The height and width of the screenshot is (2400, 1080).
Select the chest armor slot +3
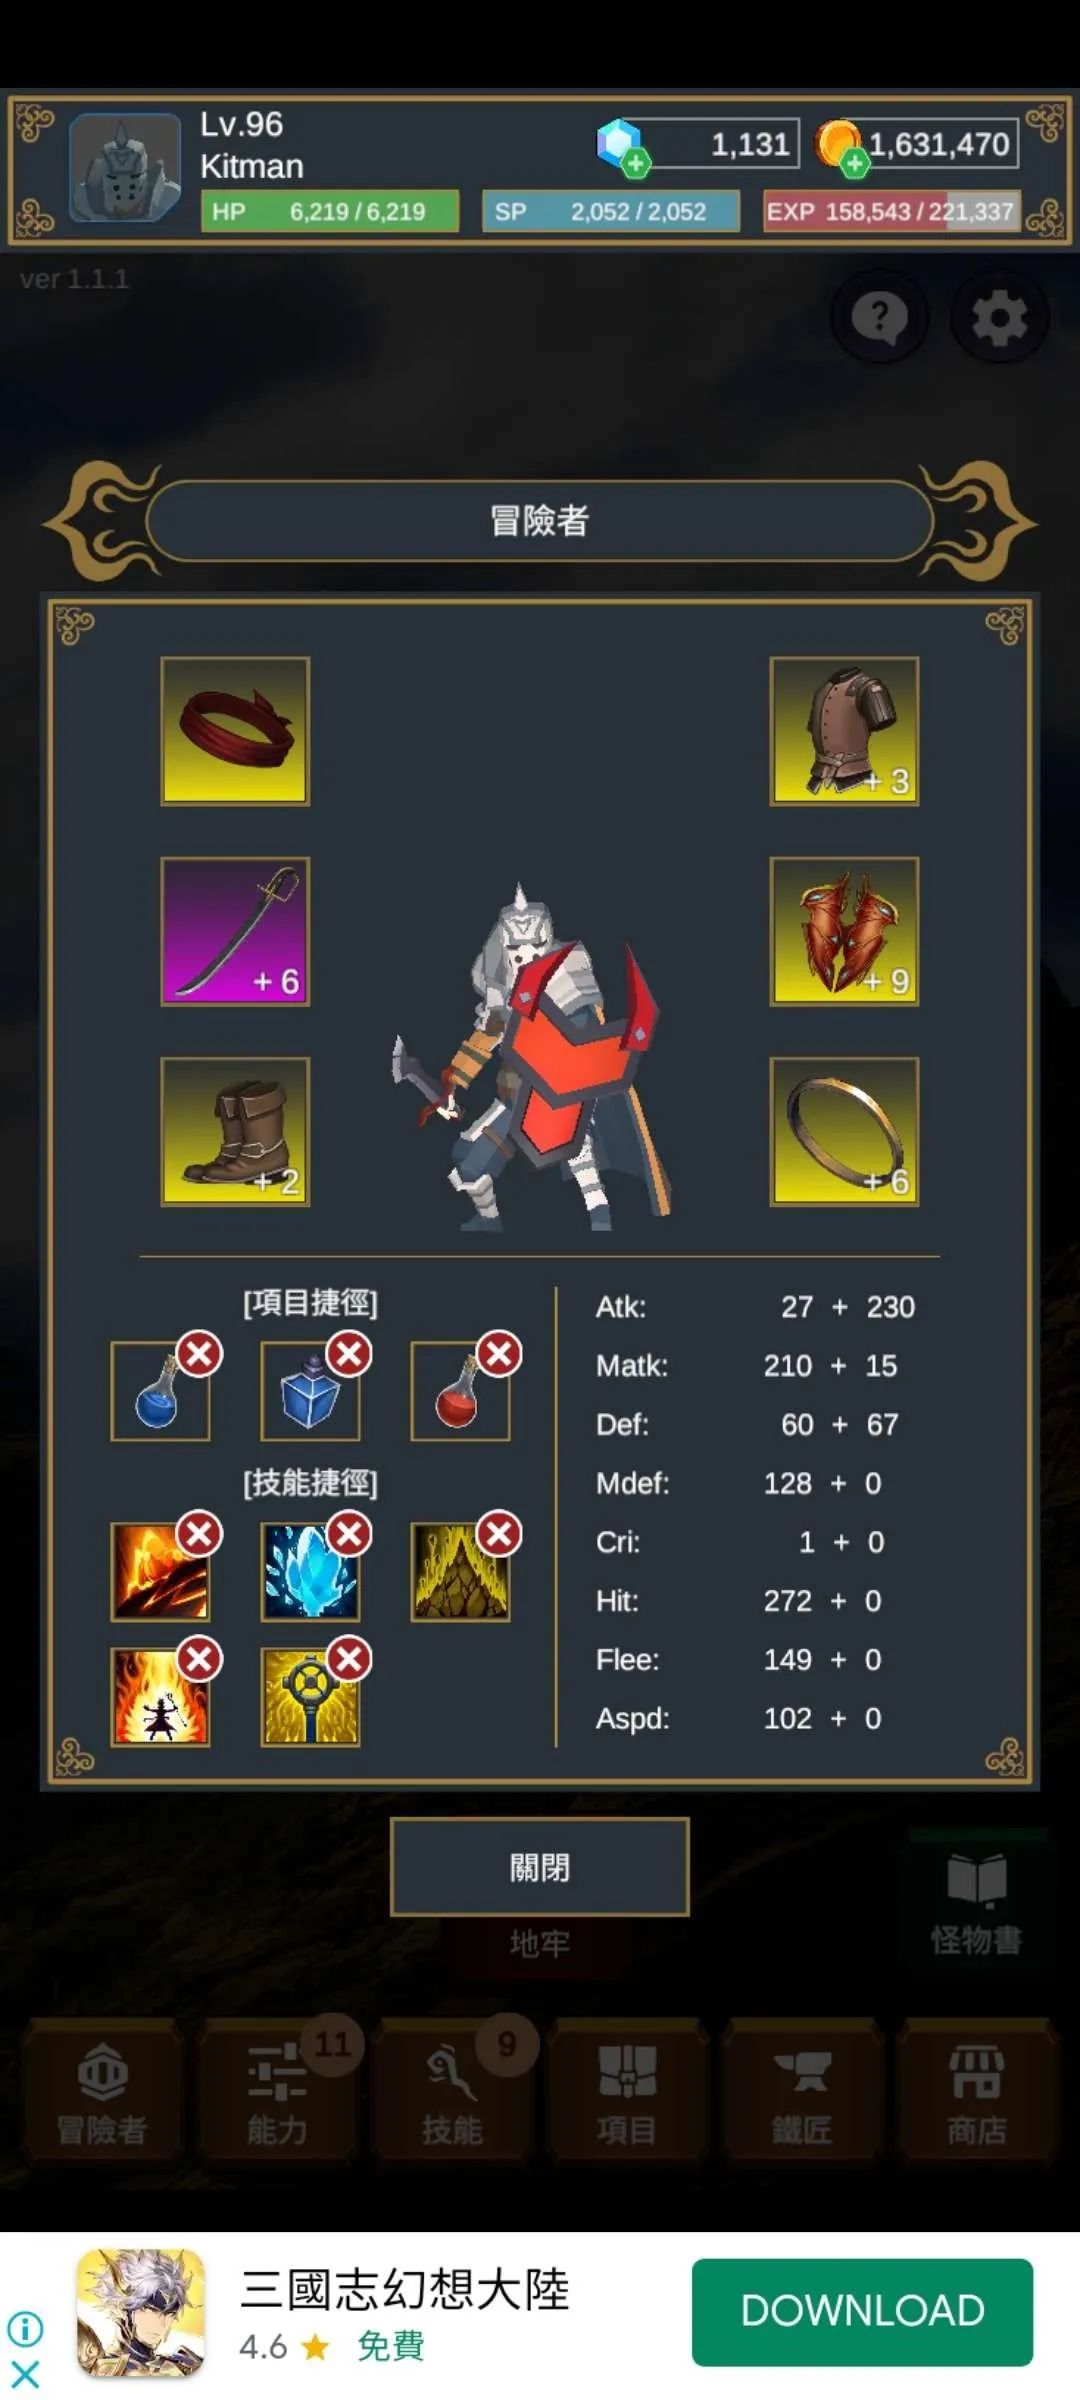pyautogui.click(x=844, y=731)
